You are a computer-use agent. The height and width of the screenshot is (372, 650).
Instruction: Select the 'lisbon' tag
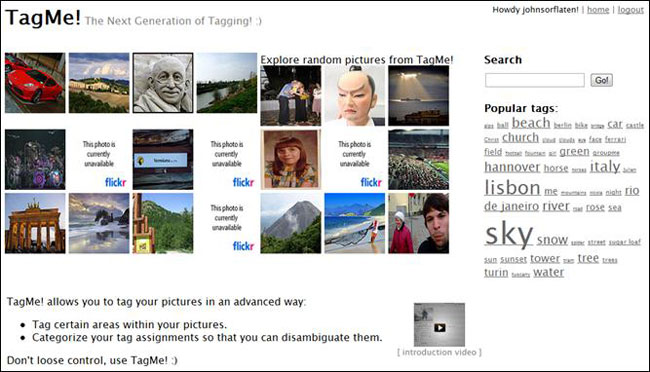[x=512, y=187]
